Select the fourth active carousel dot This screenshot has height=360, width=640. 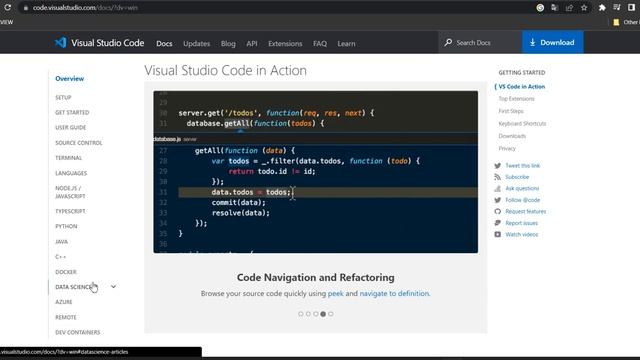coord(323,314)
